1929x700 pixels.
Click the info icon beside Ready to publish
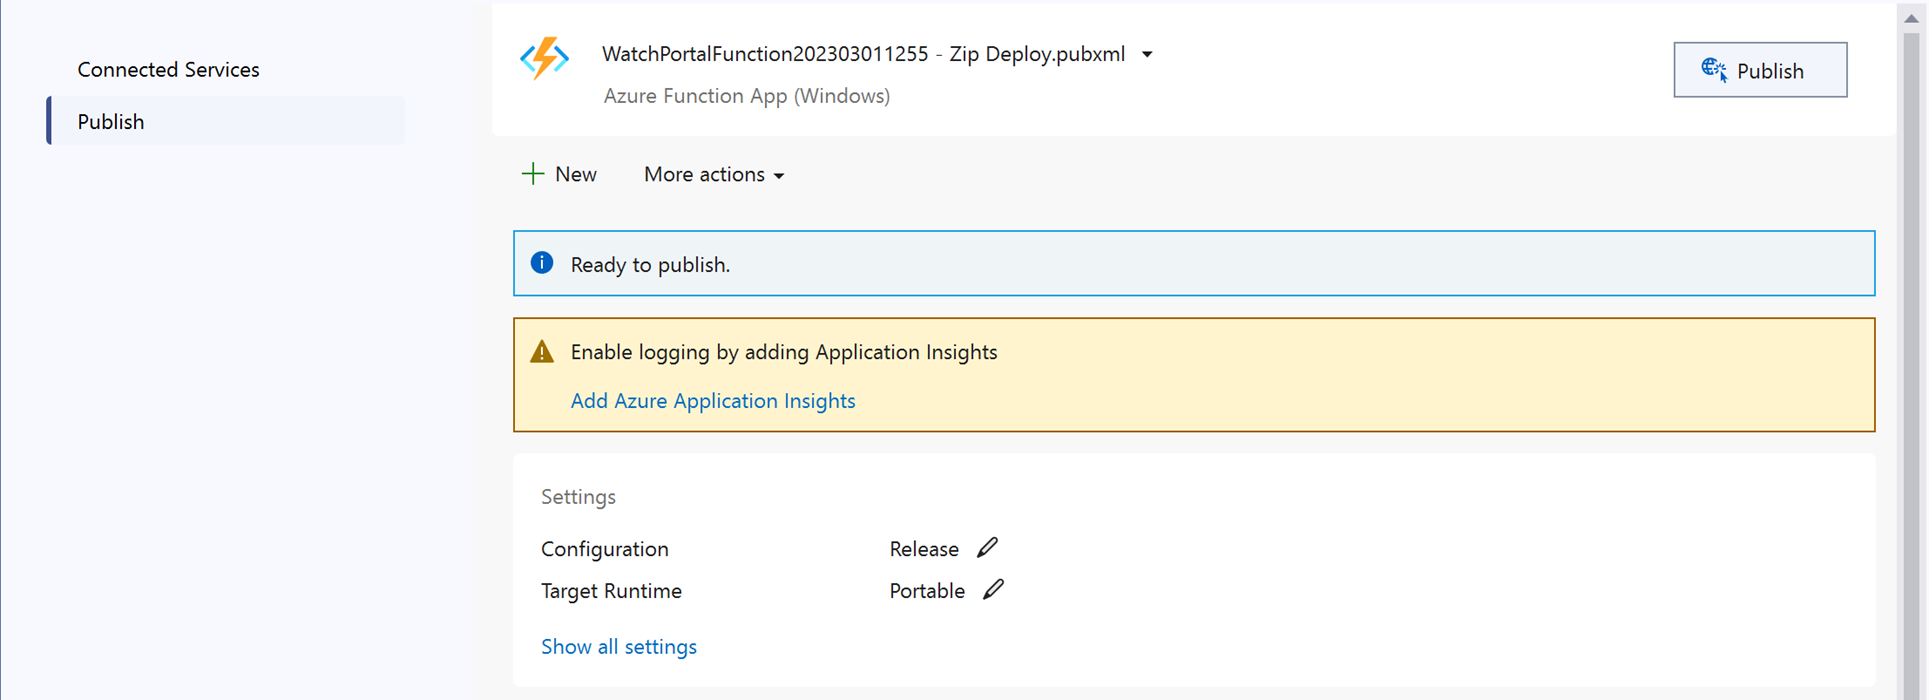(x=542, y=263)
